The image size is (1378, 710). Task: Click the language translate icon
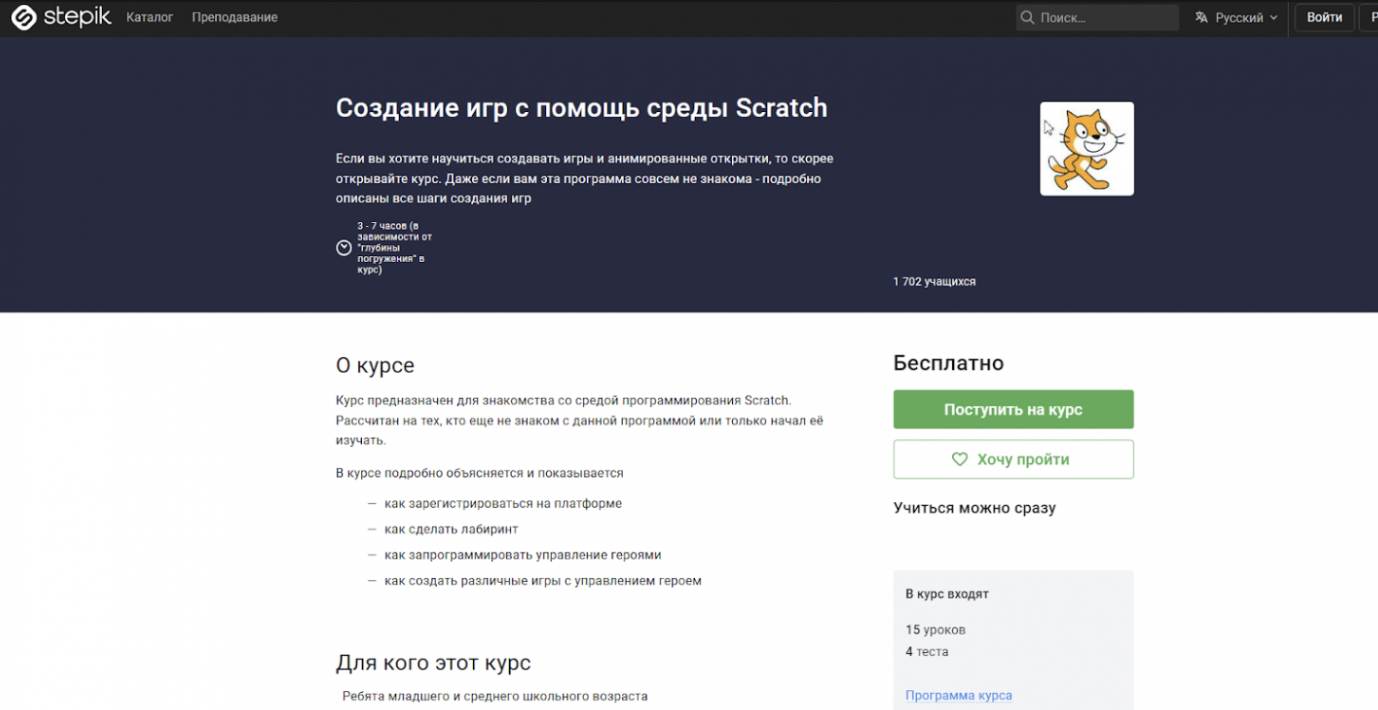1202,18
